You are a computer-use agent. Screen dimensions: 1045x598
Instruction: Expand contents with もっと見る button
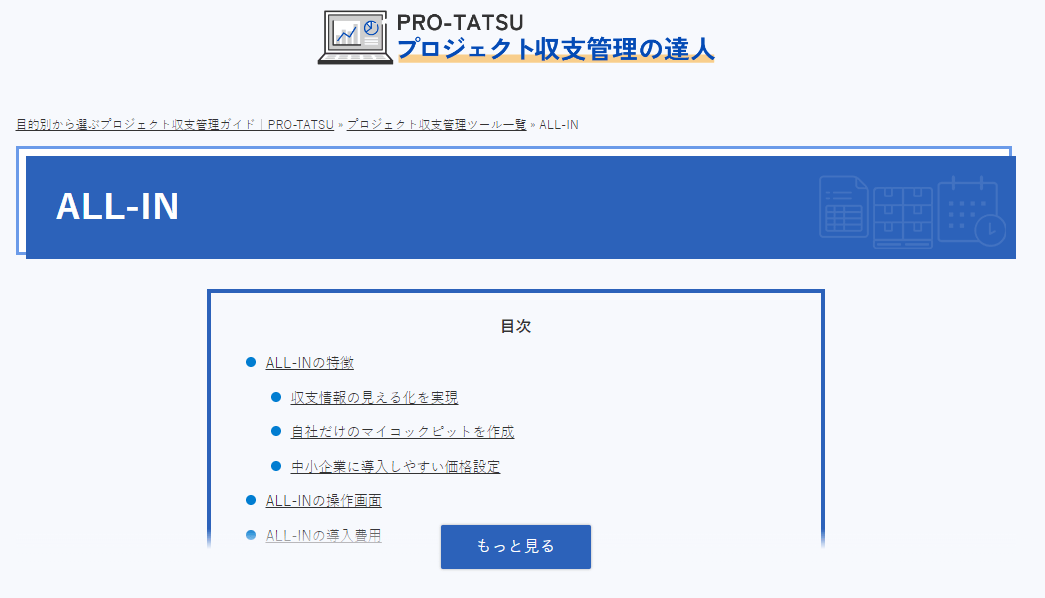coord(515,546)
